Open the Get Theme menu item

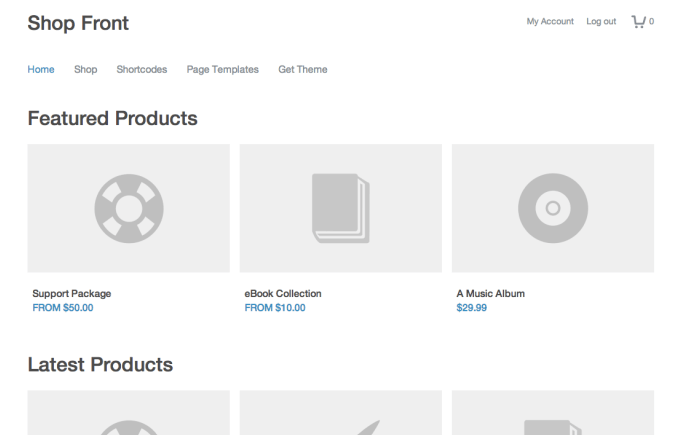pos(303,69)
